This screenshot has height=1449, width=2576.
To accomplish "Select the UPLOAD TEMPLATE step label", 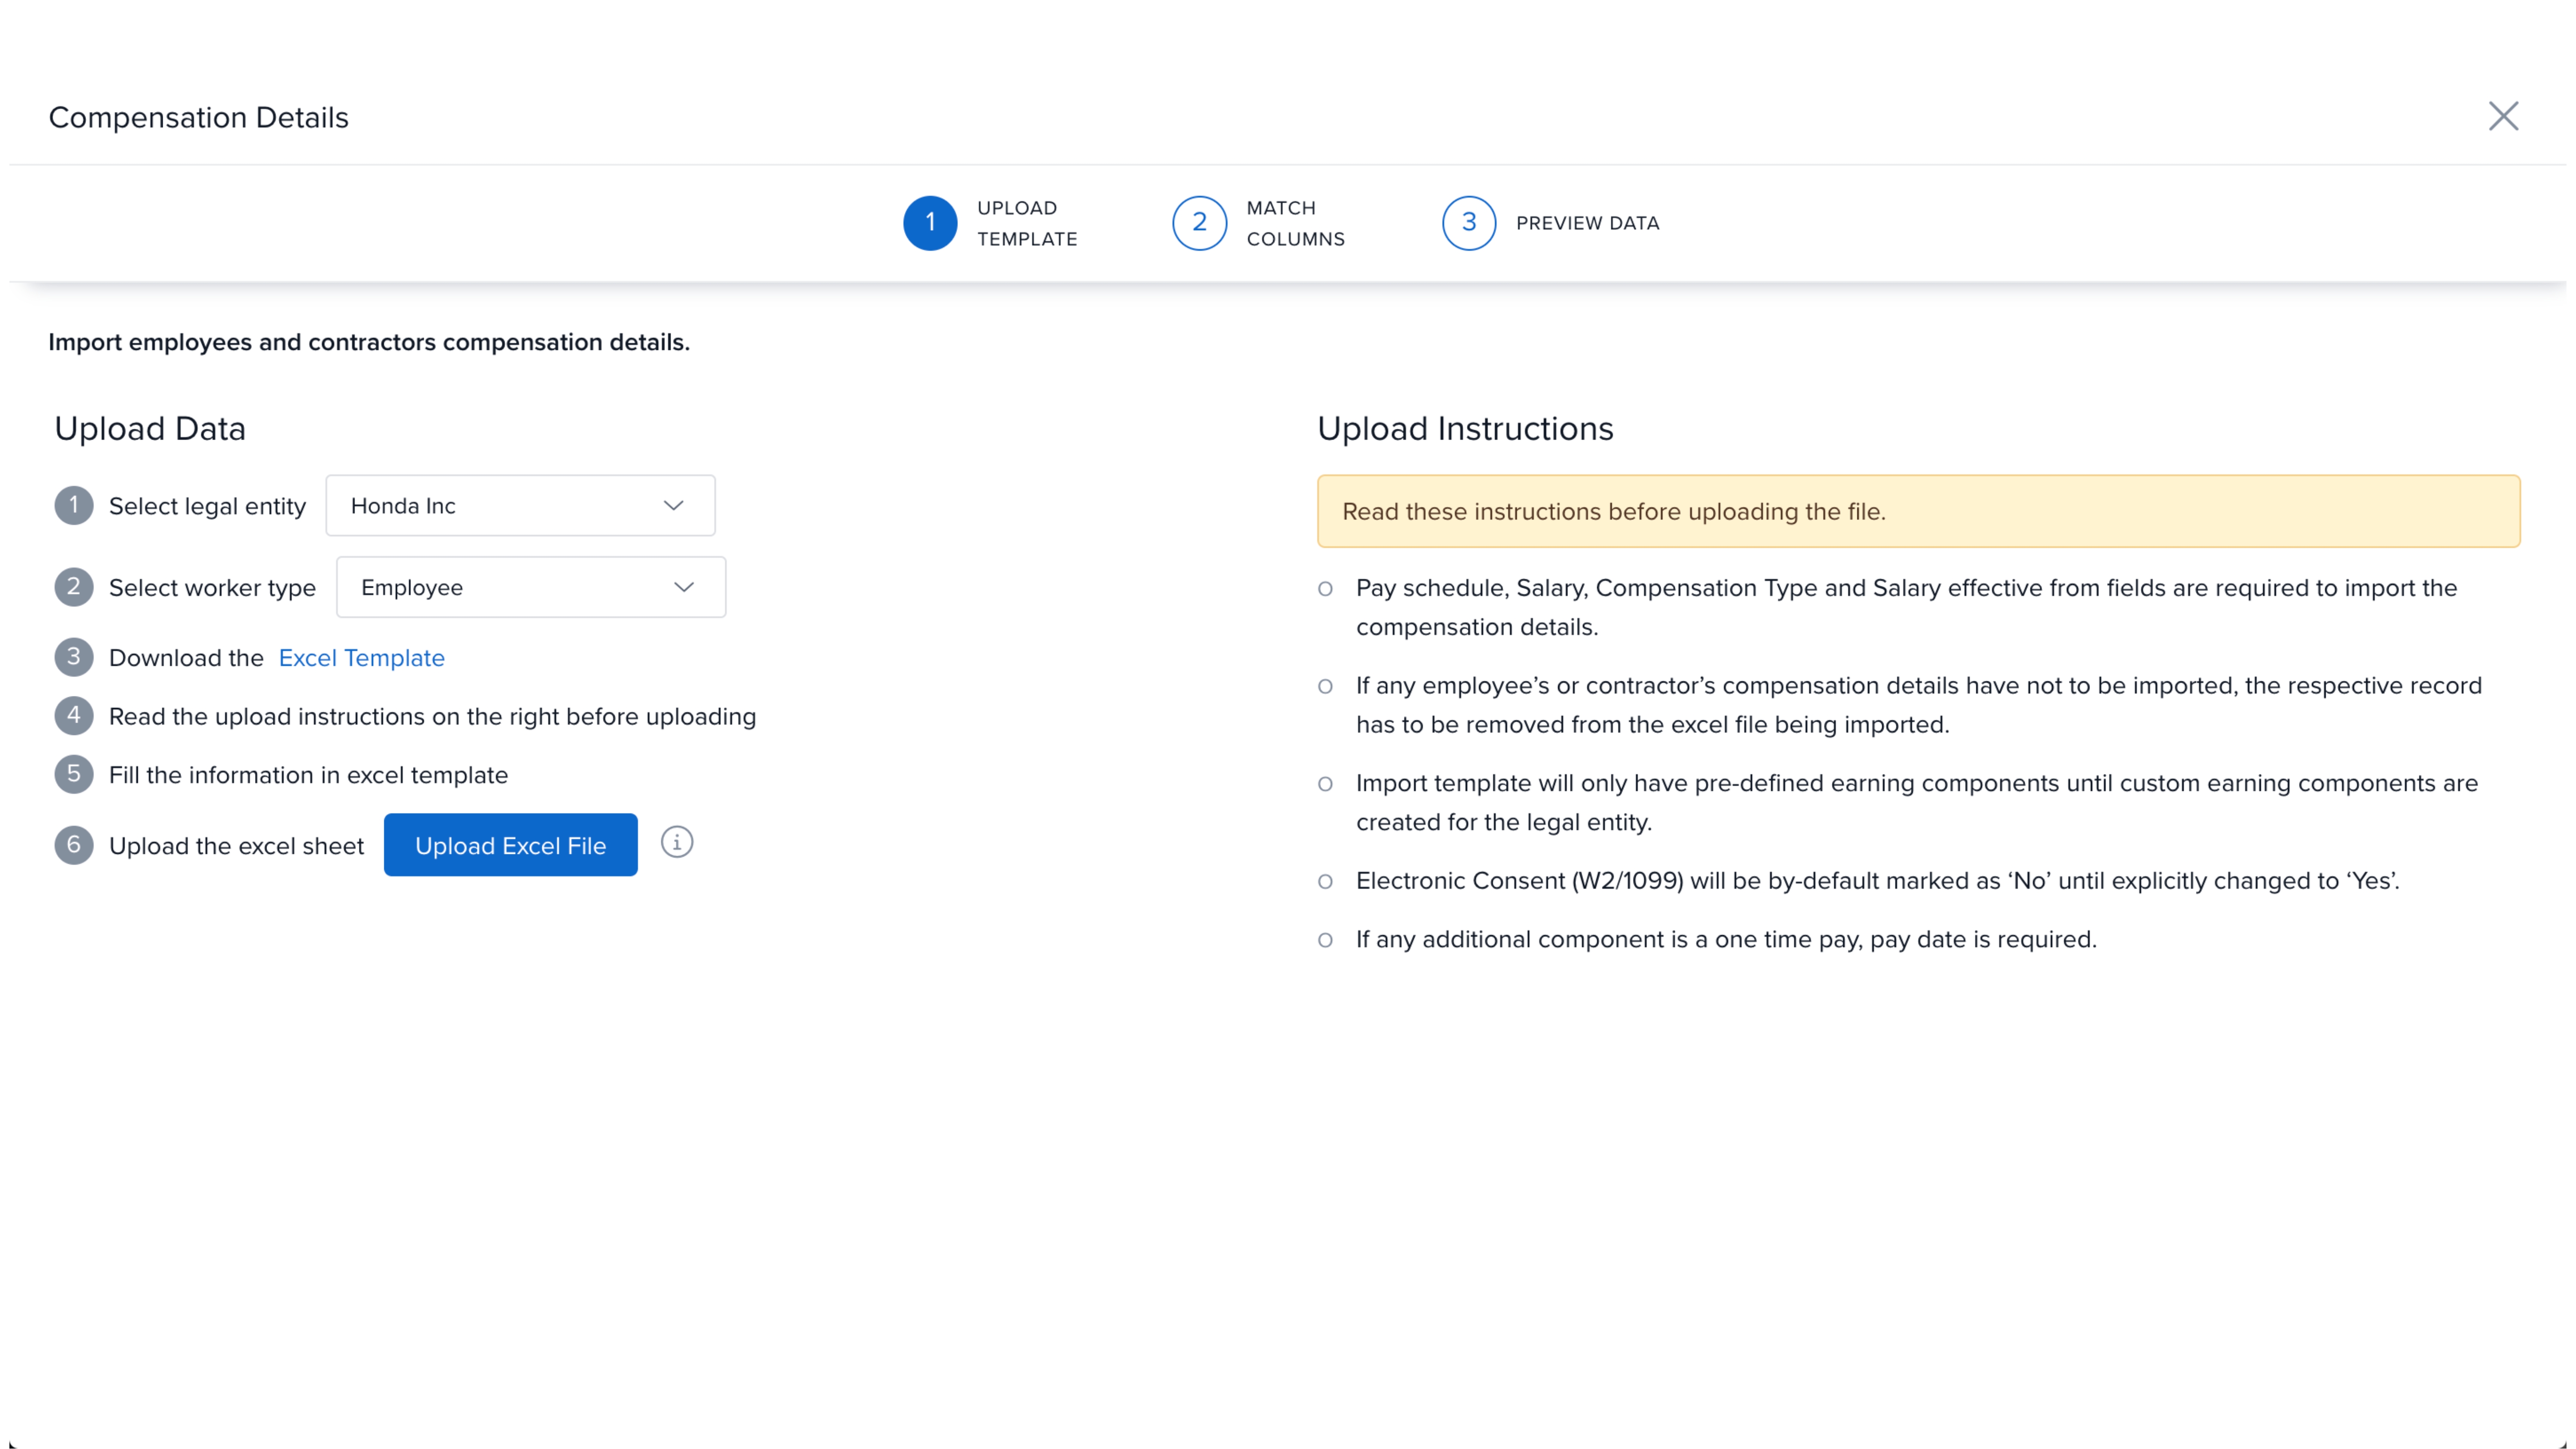I will (1027, 223).
